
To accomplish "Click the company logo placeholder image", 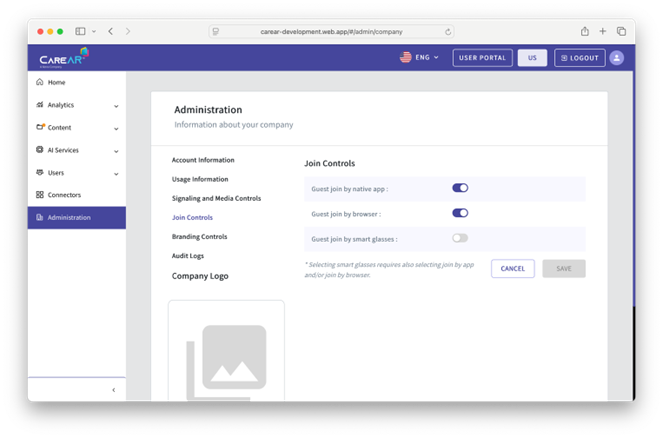I will click(226, 355).
